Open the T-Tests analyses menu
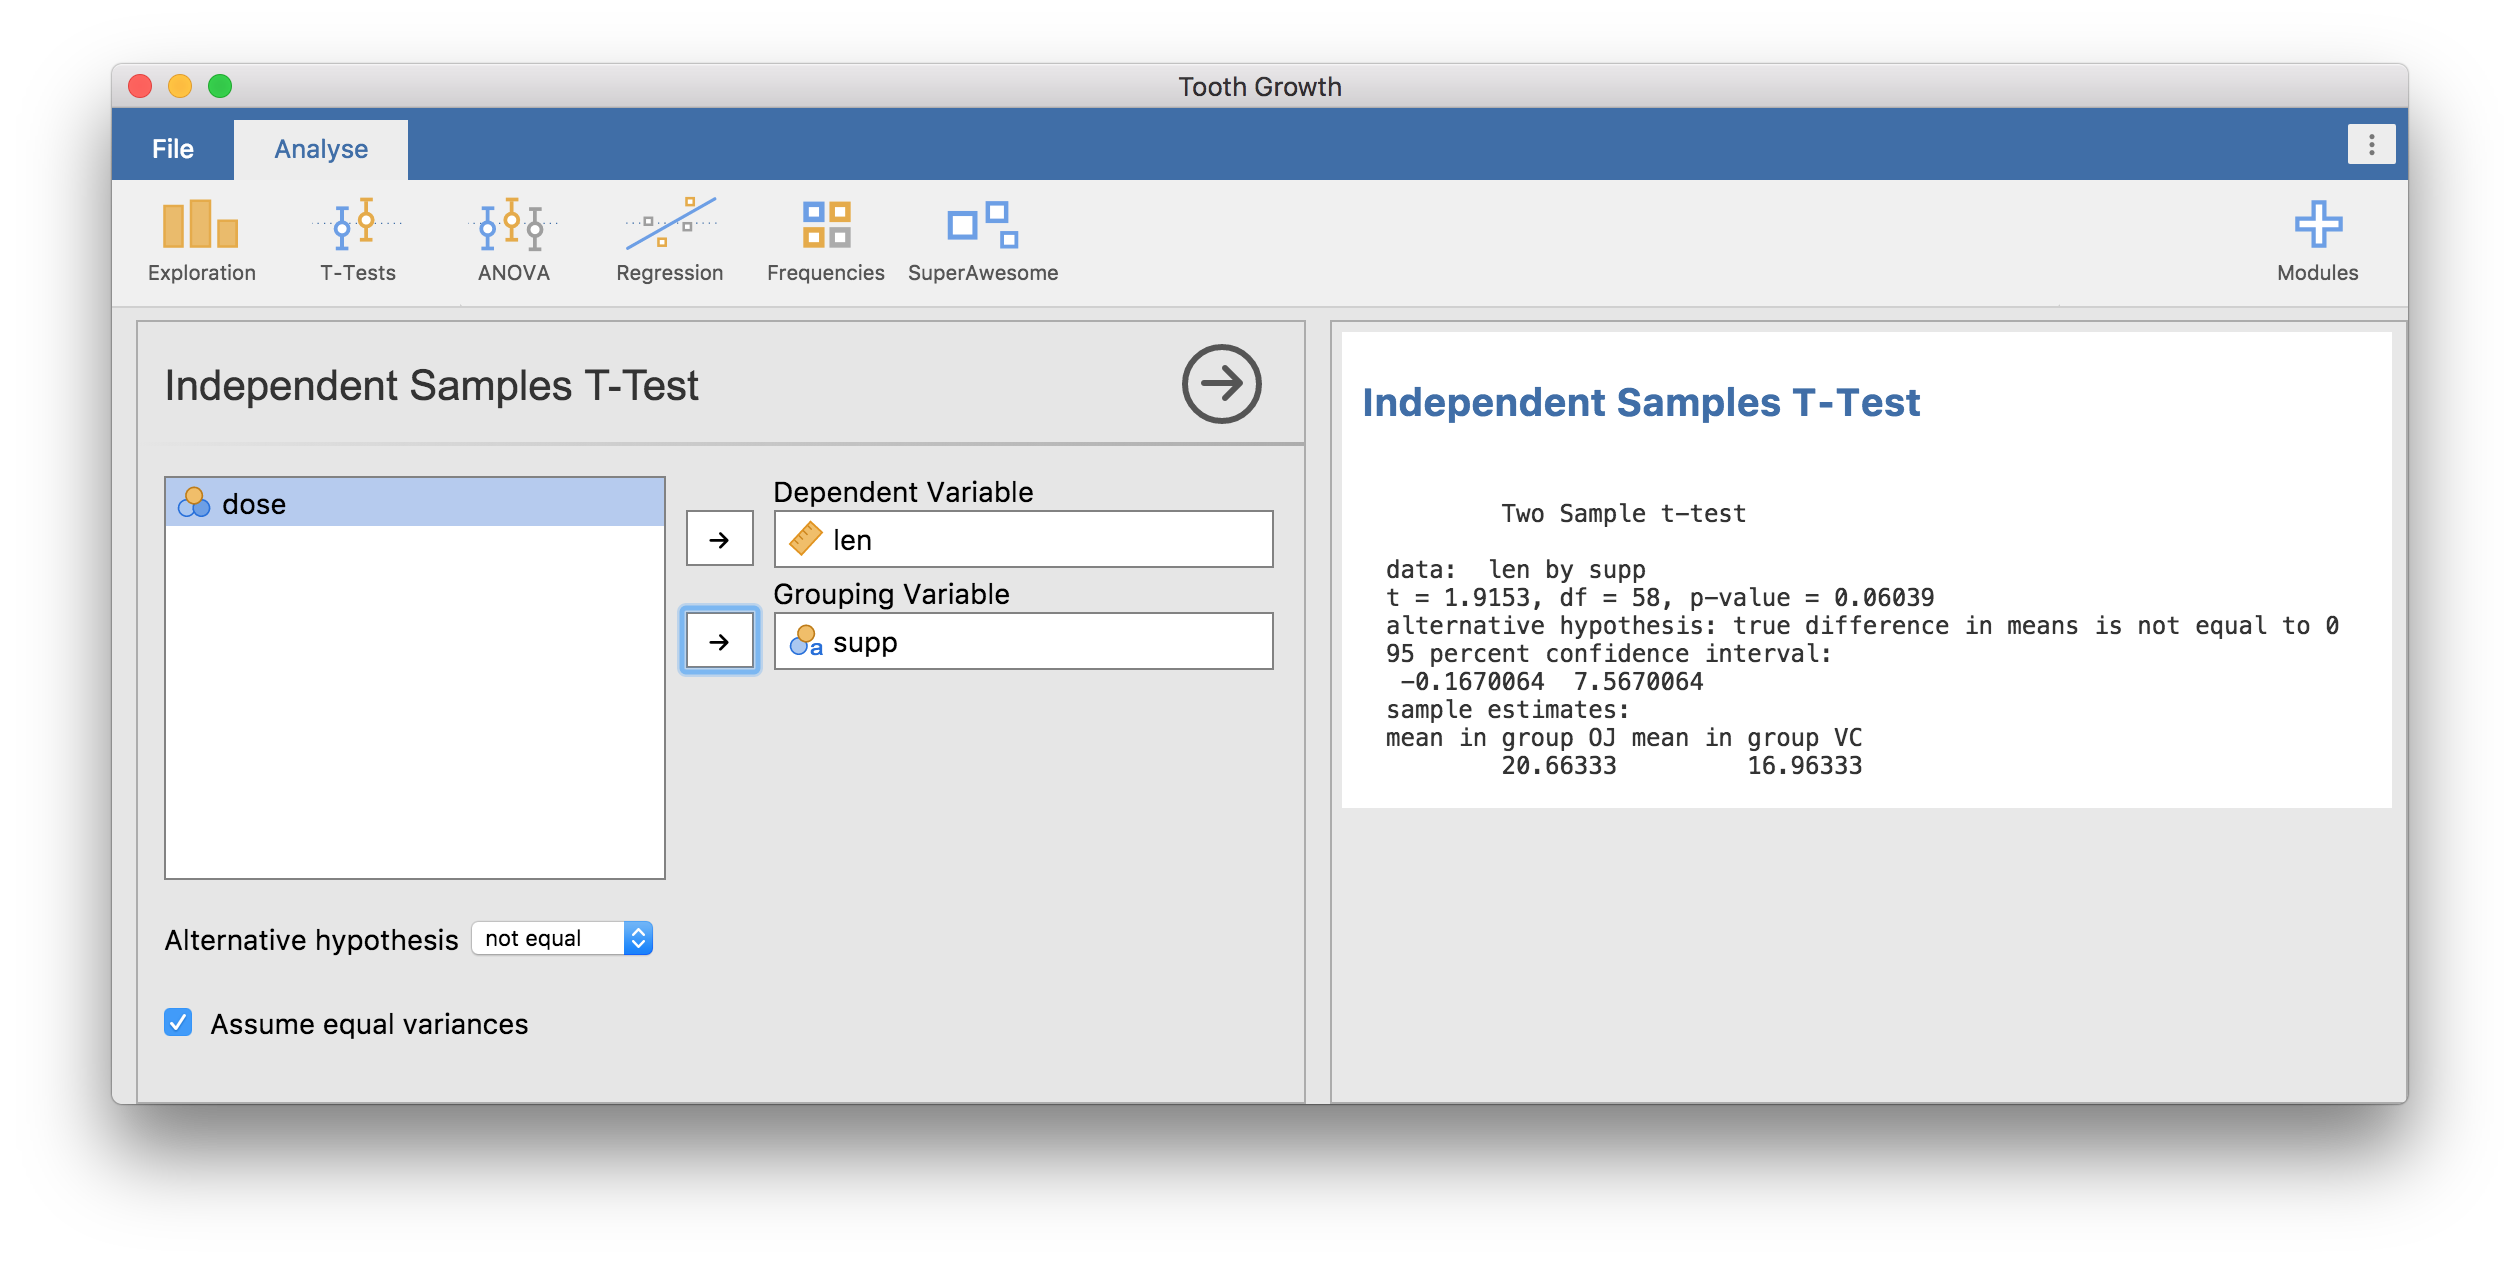 [x=357, y=240]
